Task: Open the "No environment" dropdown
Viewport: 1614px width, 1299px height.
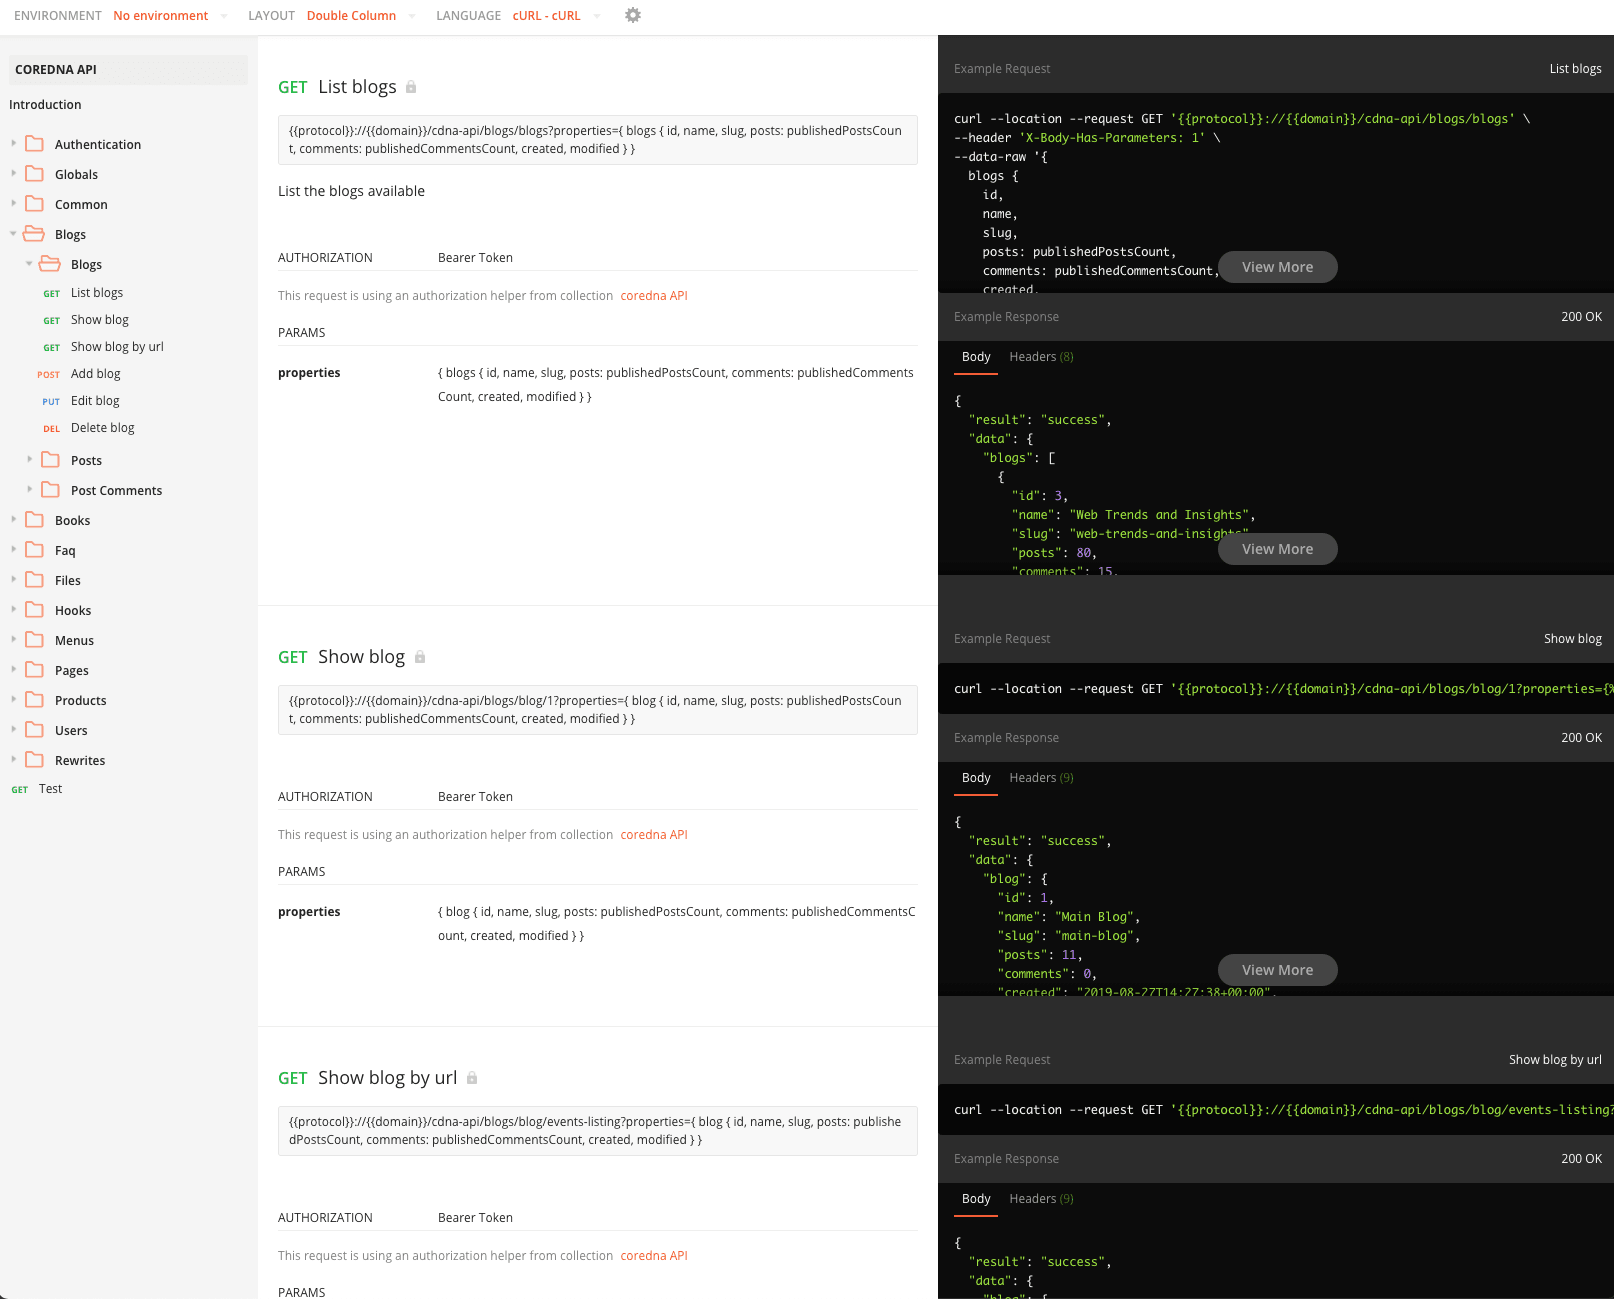Action: tap(160, 15)
